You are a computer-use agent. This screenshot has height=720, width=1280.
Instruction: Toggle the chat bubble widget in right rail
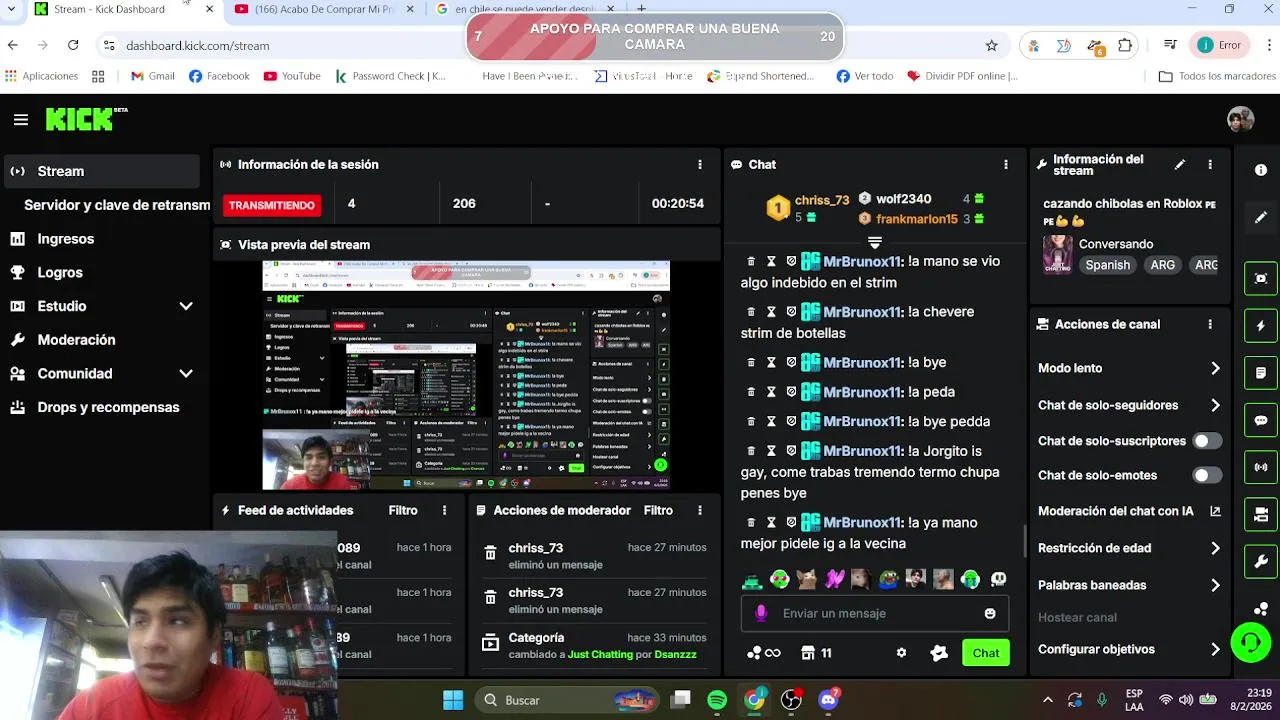click(1261, 420)
